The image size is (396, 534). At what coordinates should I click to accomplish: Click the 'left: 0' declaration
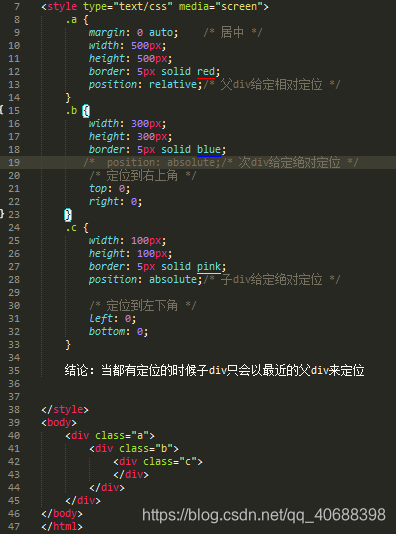click(x=112, y=319)
